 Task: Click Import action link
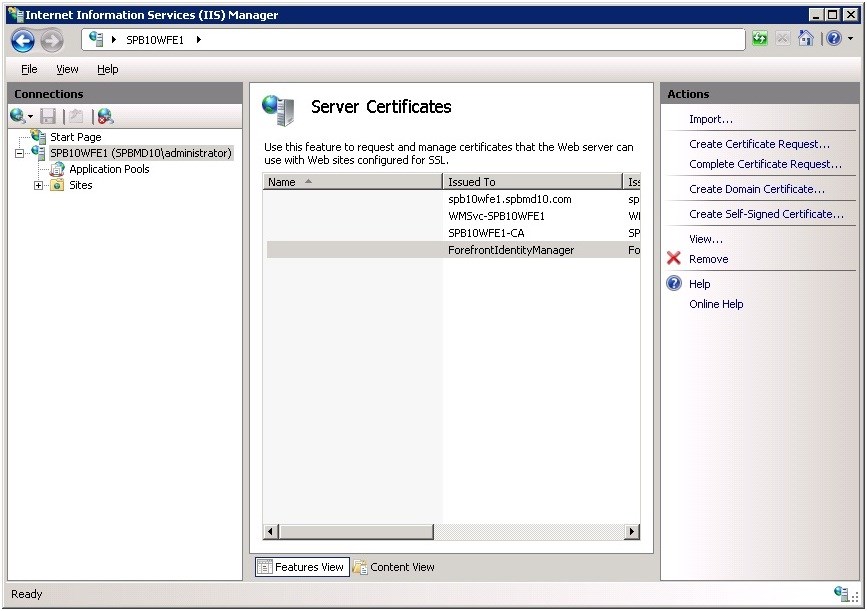coord(710,119)
